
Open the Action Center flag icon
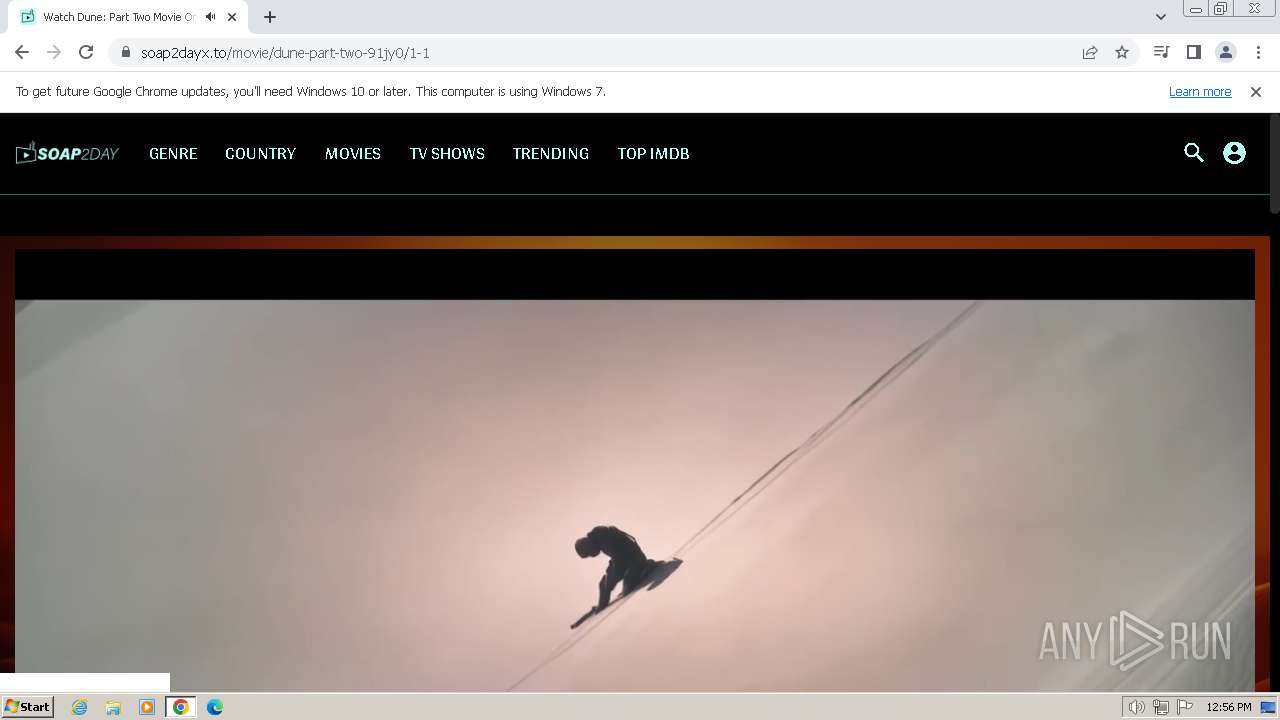click(x=1185, y=707)
